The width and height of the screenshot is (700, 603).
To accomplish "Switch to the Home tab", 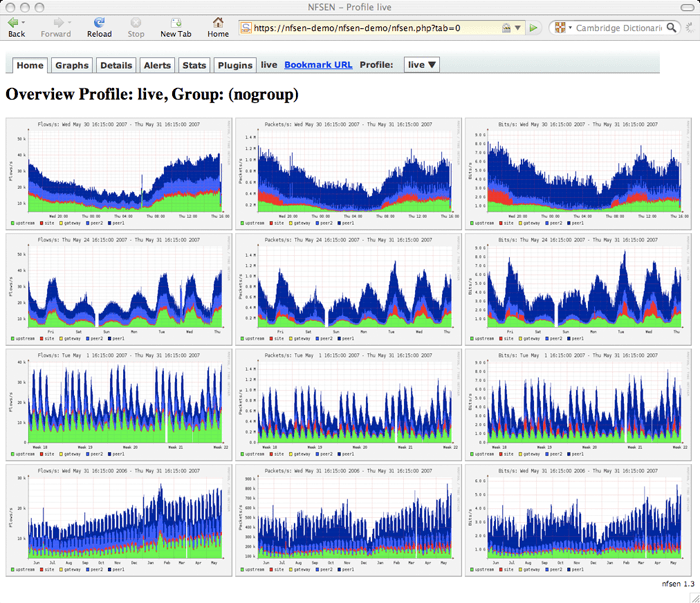I will [x=30, y=65].
